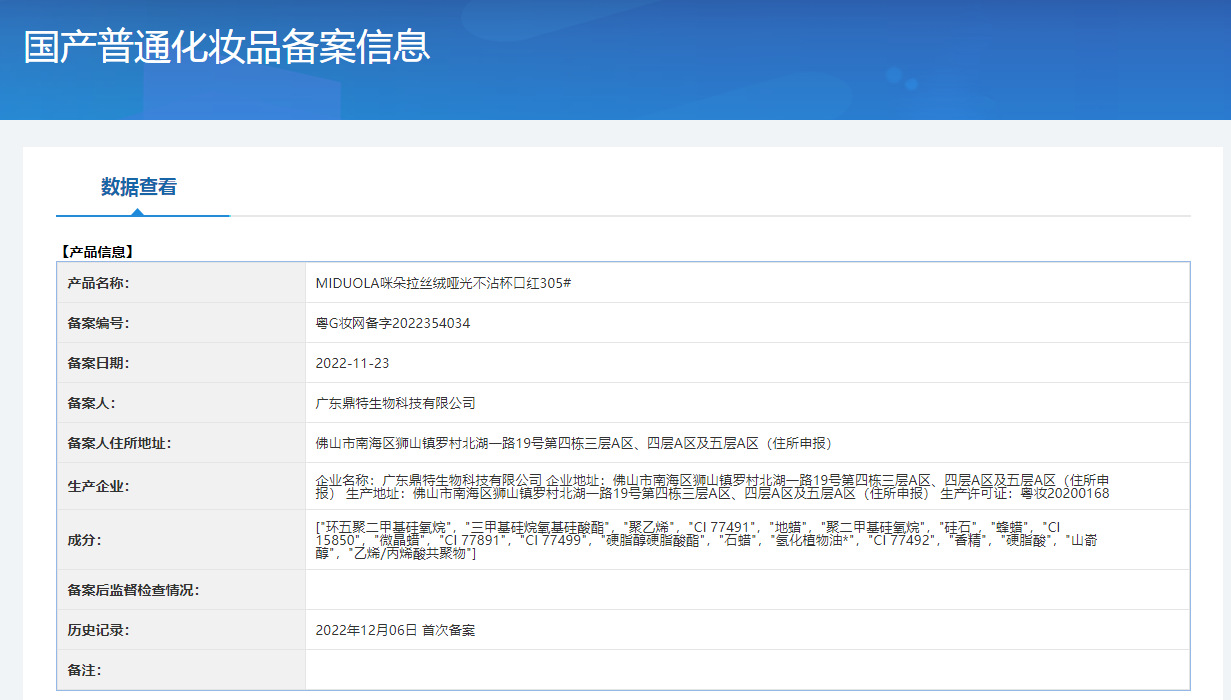Select the 生产企业 details text

coord(713,487)
